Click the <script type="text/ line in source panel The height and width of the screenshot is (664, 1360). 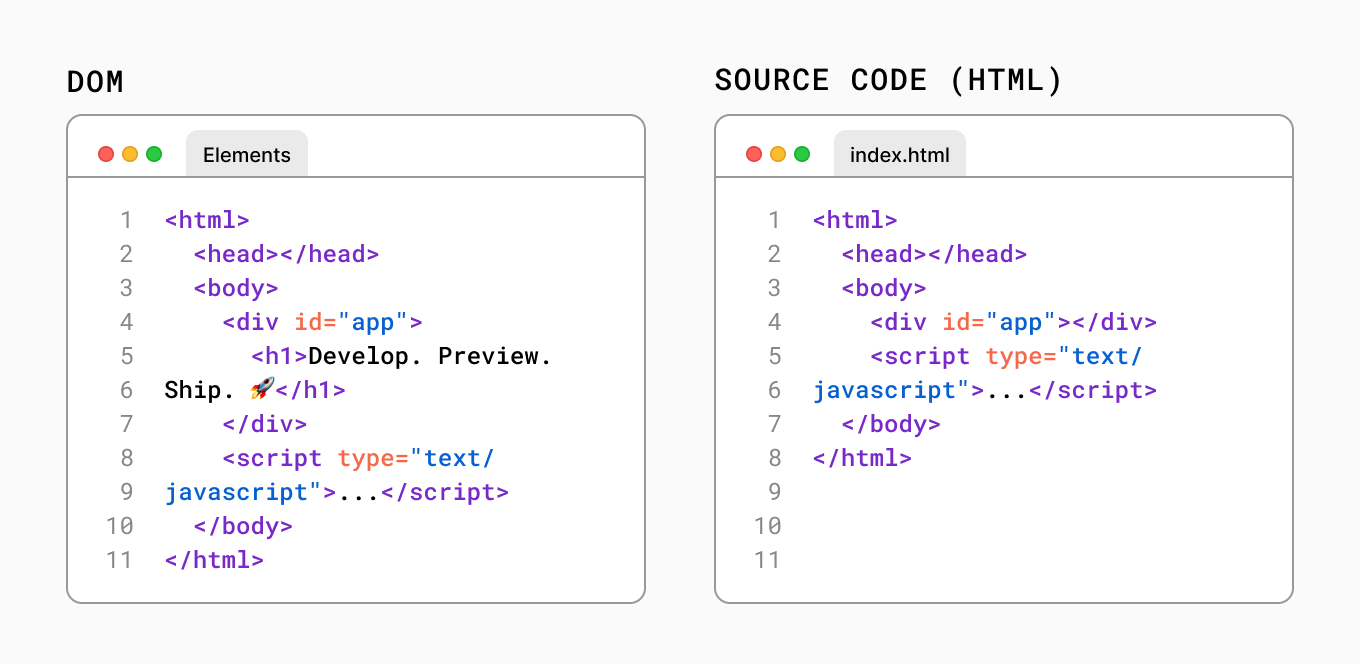[x=1007, y=356]
